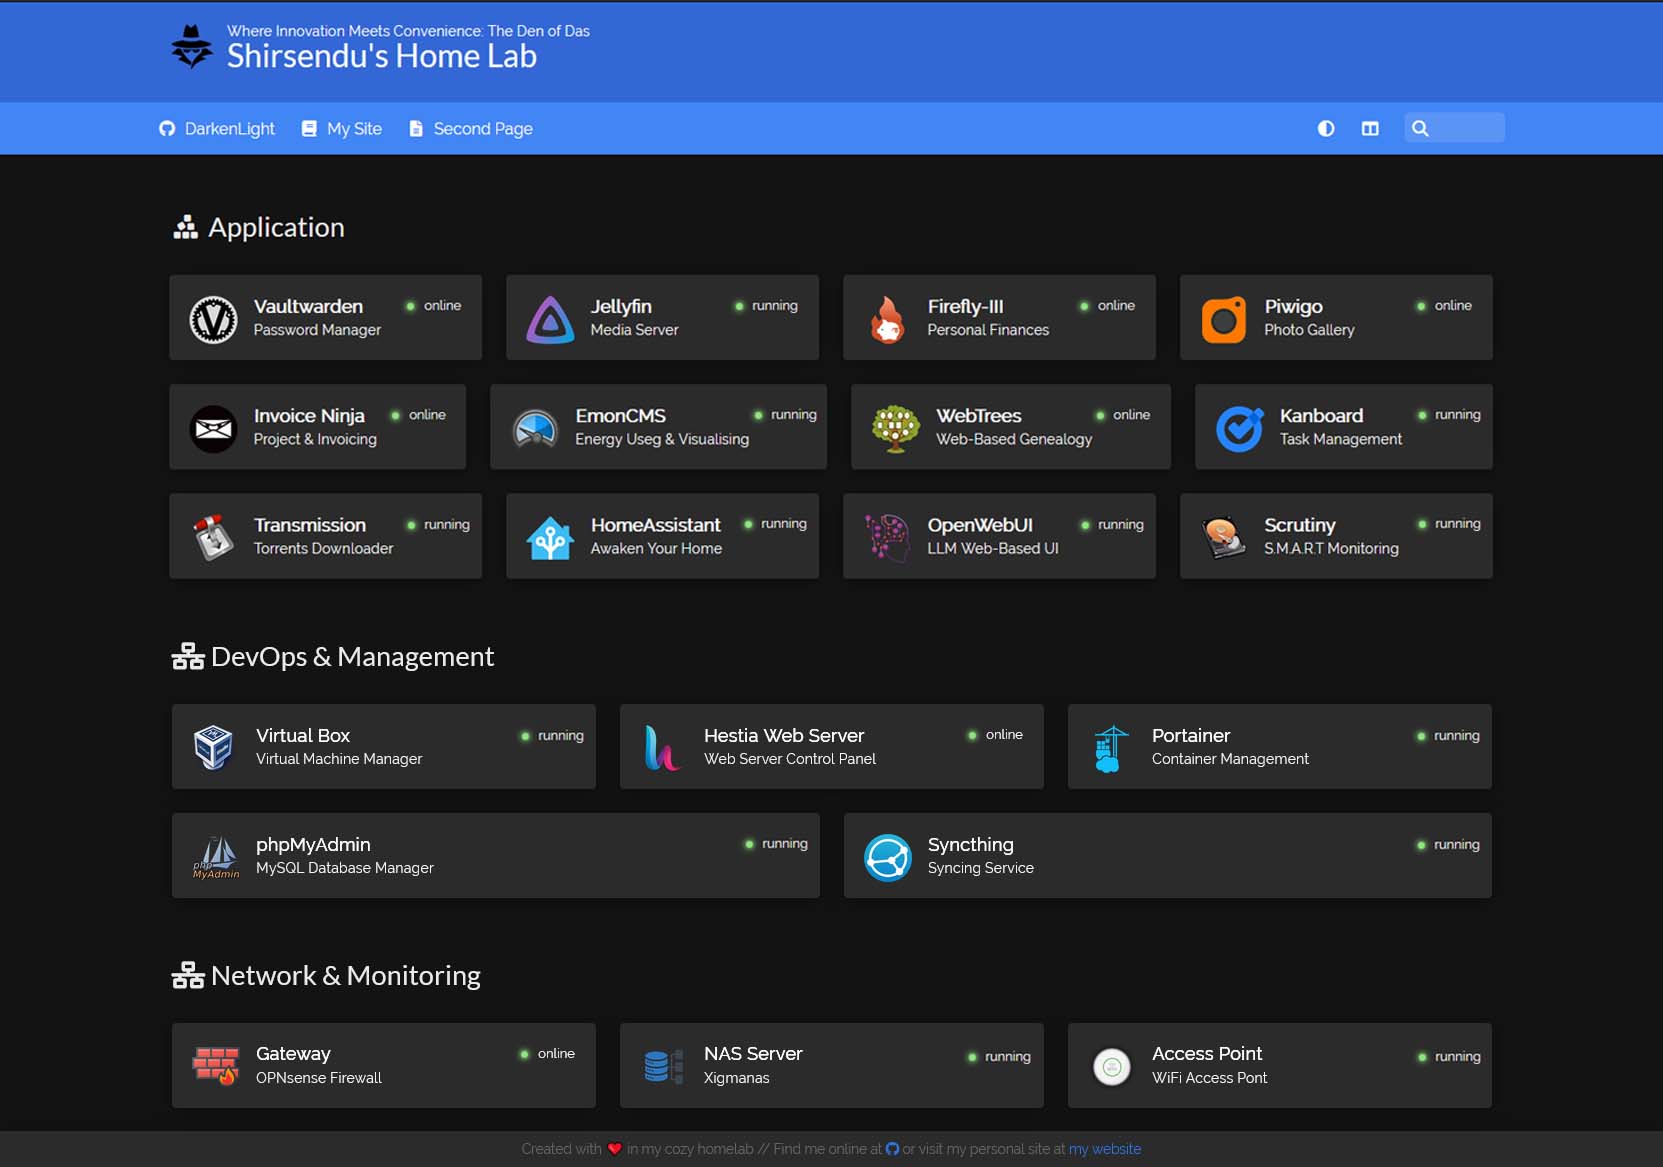Open Piwigo via its camera icon

1224,318
